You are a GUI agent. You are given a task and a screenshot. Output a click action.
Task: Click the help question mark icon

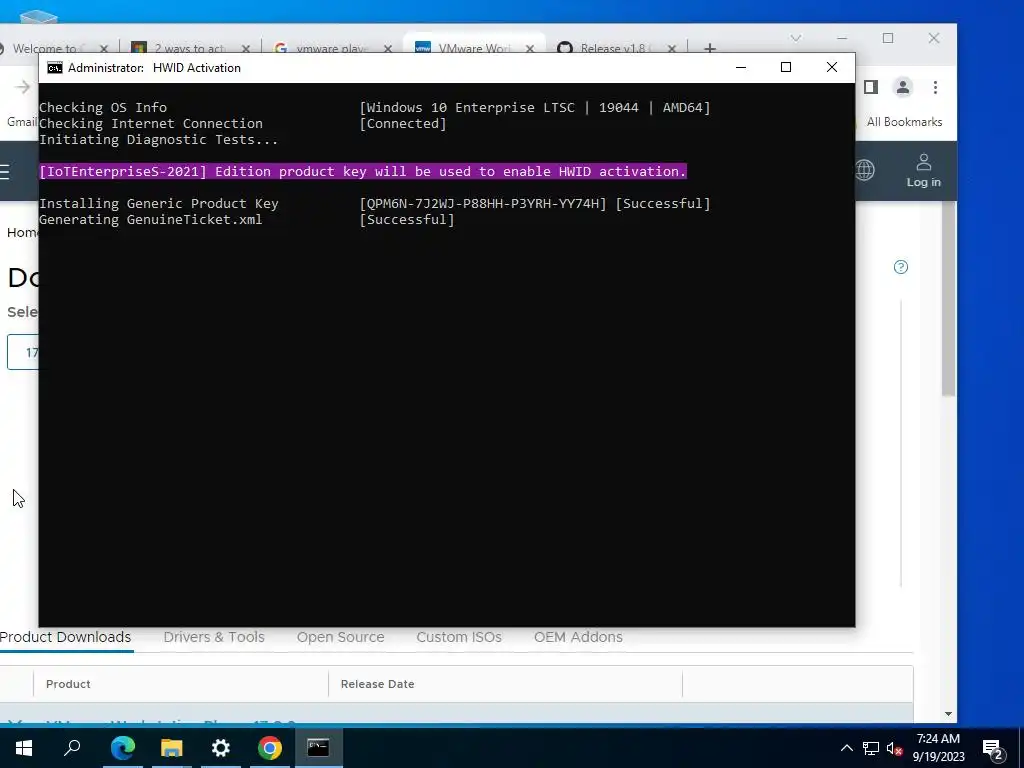click(901, 267)
